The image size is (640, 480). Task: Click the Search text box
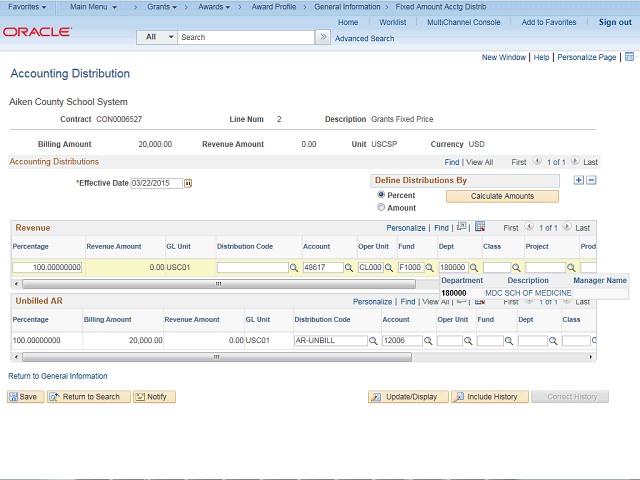pos(246,37)
